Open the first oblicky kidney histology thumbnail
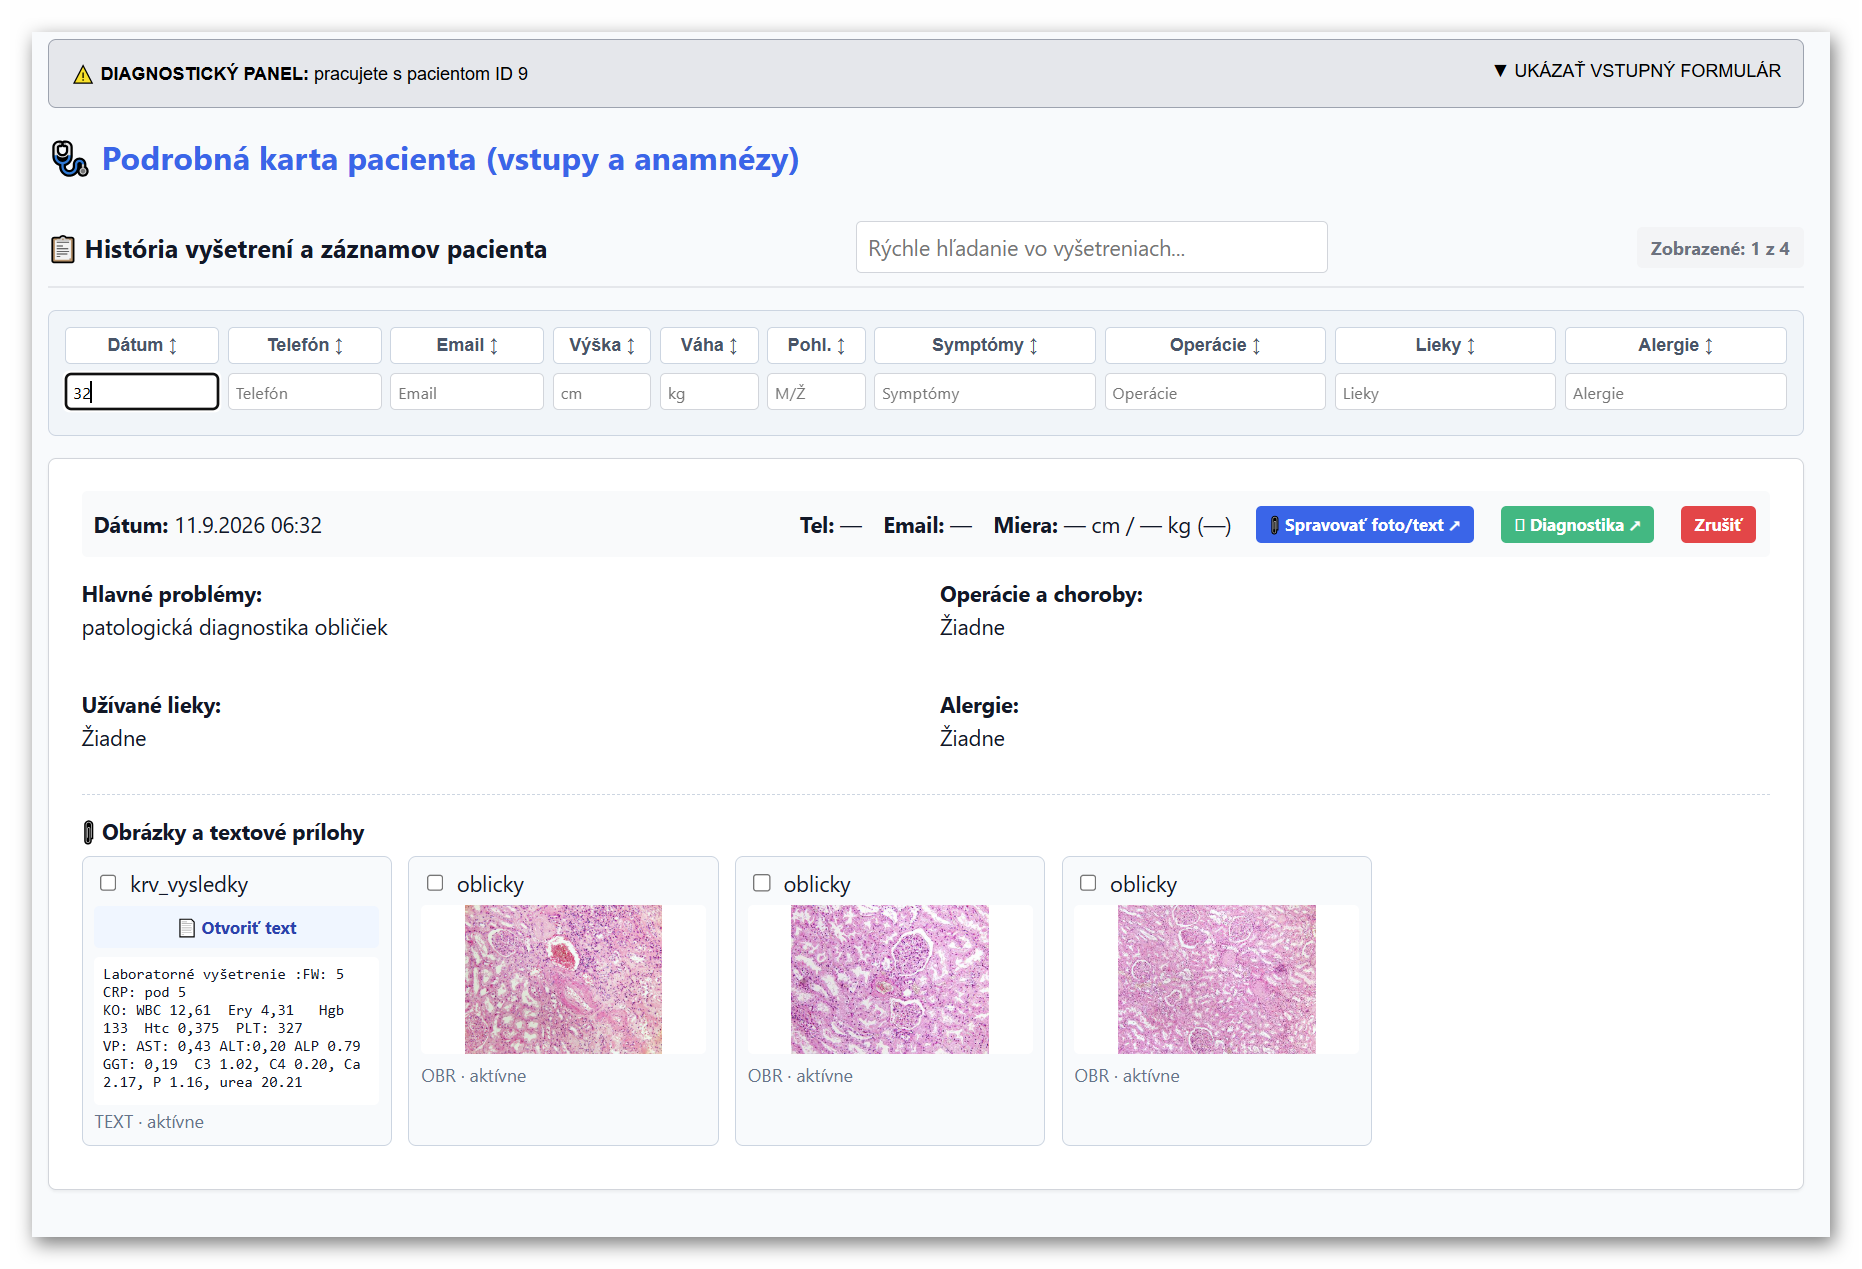This screenshot has height=1269, width=1862. (563, 979)
